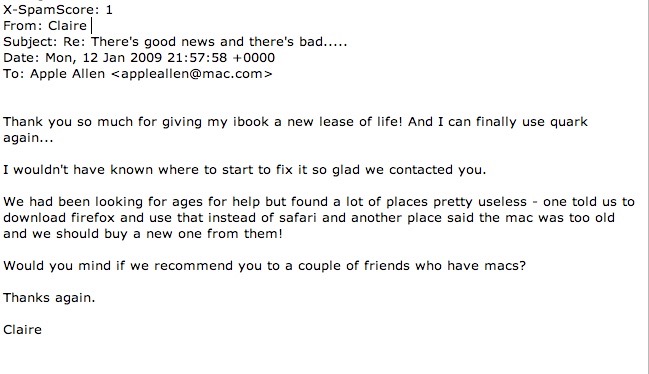Click the Claire signature at bottom

pos(22,330)
